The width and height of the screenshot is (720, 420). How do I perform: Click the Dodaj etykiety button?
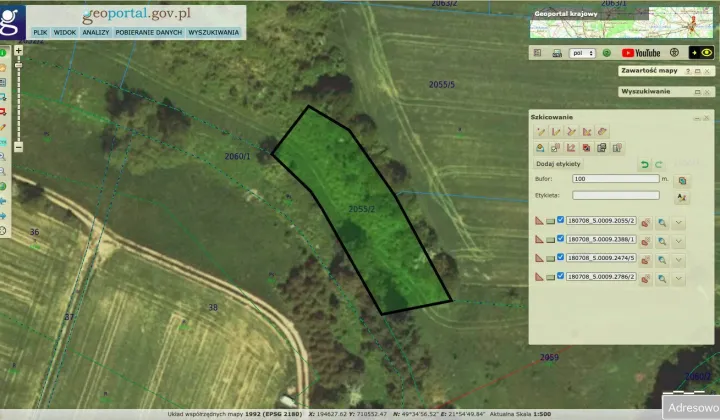(558, 164)
